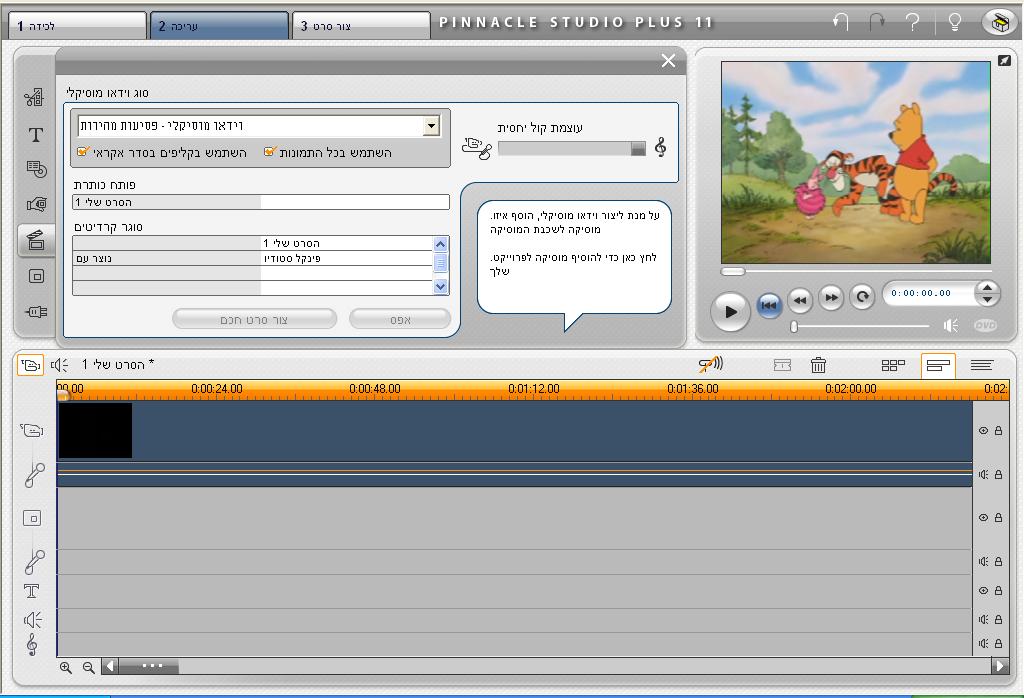1024x698 pixels.
Task: Click timeline ruler at 0:00:48.00
Action: point(375,389)
